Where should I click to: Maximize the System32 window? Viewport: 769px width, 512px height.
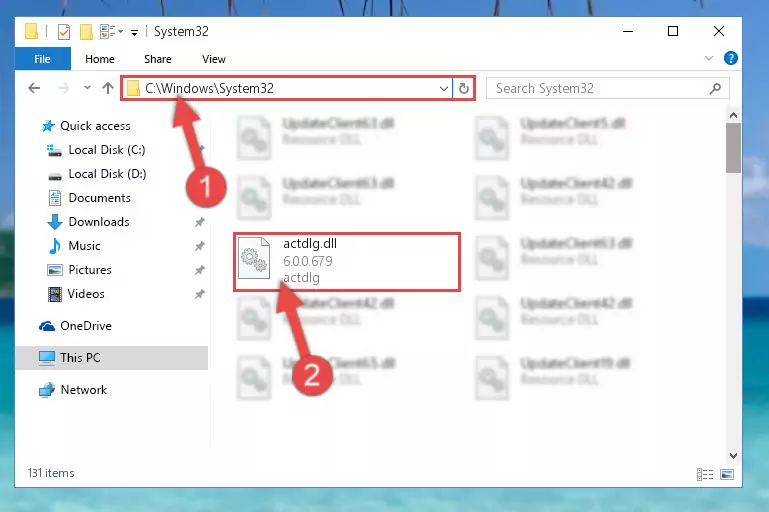tap(673, 31)
